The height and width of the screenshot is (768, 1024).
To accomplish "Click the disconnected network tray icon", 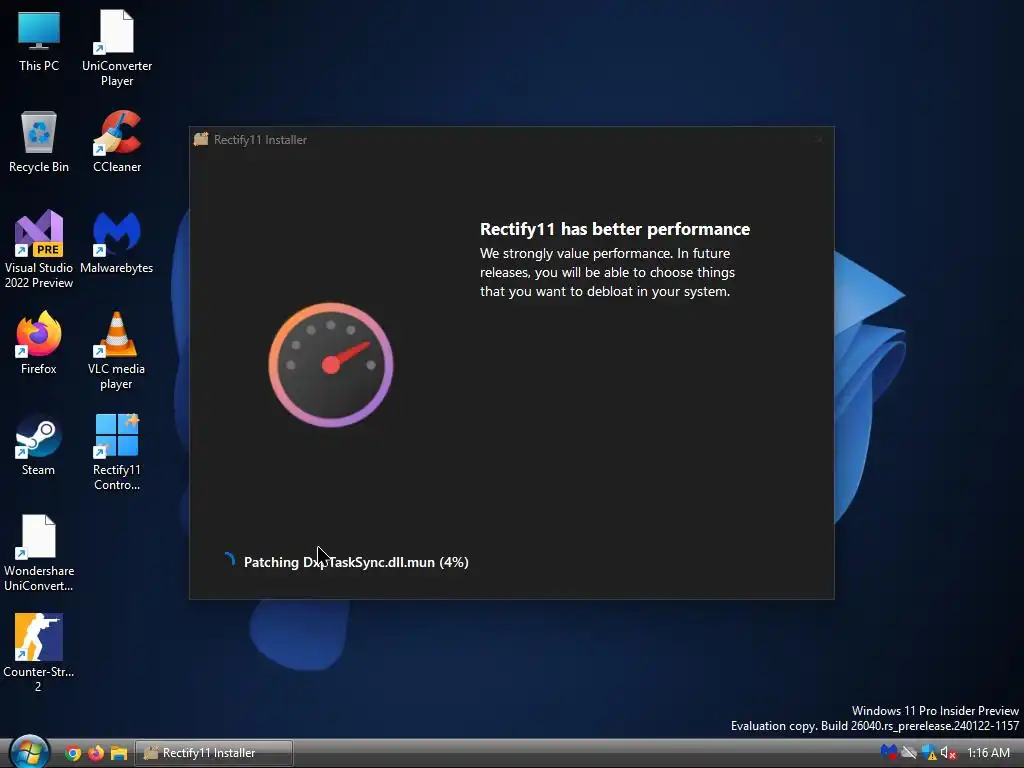I will [x=908, y=753].
